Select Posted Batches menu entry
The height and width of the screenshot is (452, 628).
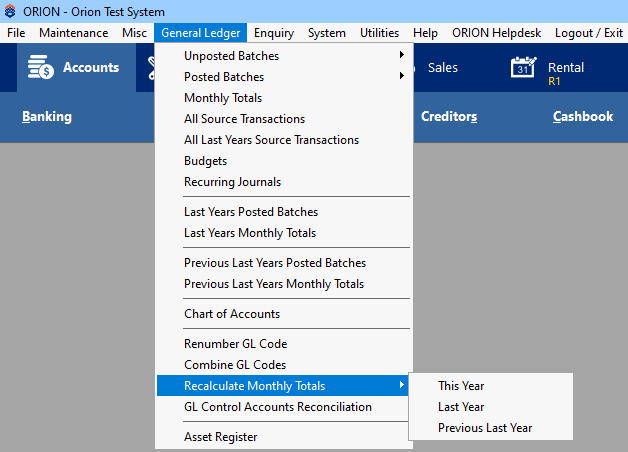283,76
